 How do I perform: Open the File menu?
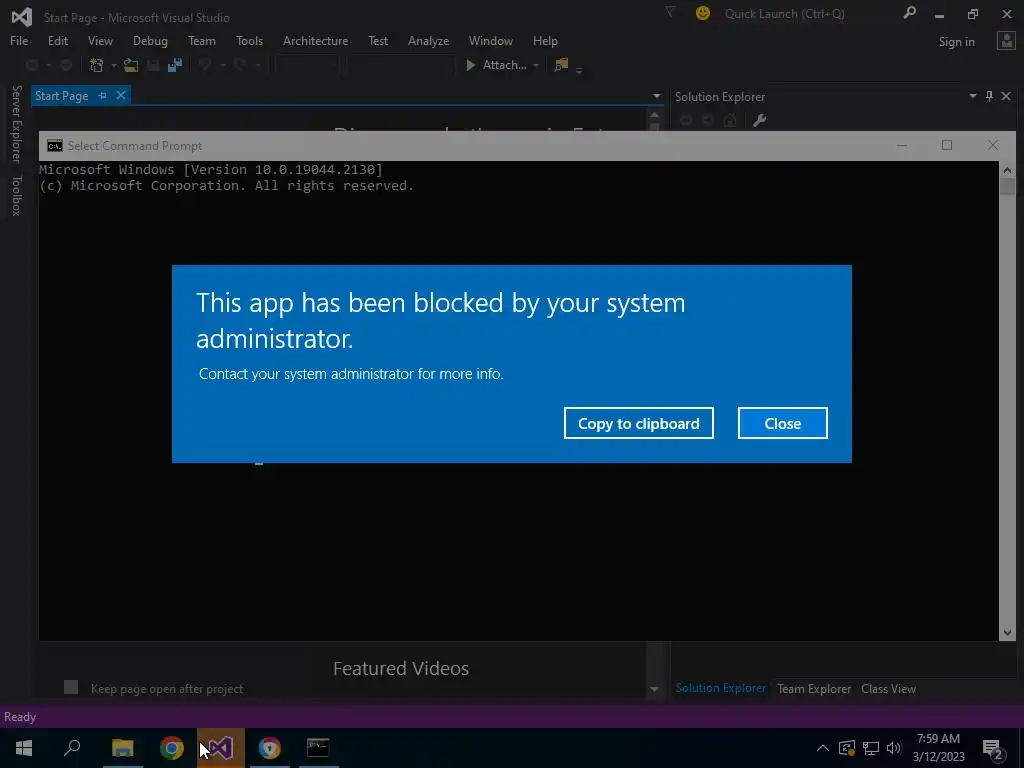(x=19, y=40)
